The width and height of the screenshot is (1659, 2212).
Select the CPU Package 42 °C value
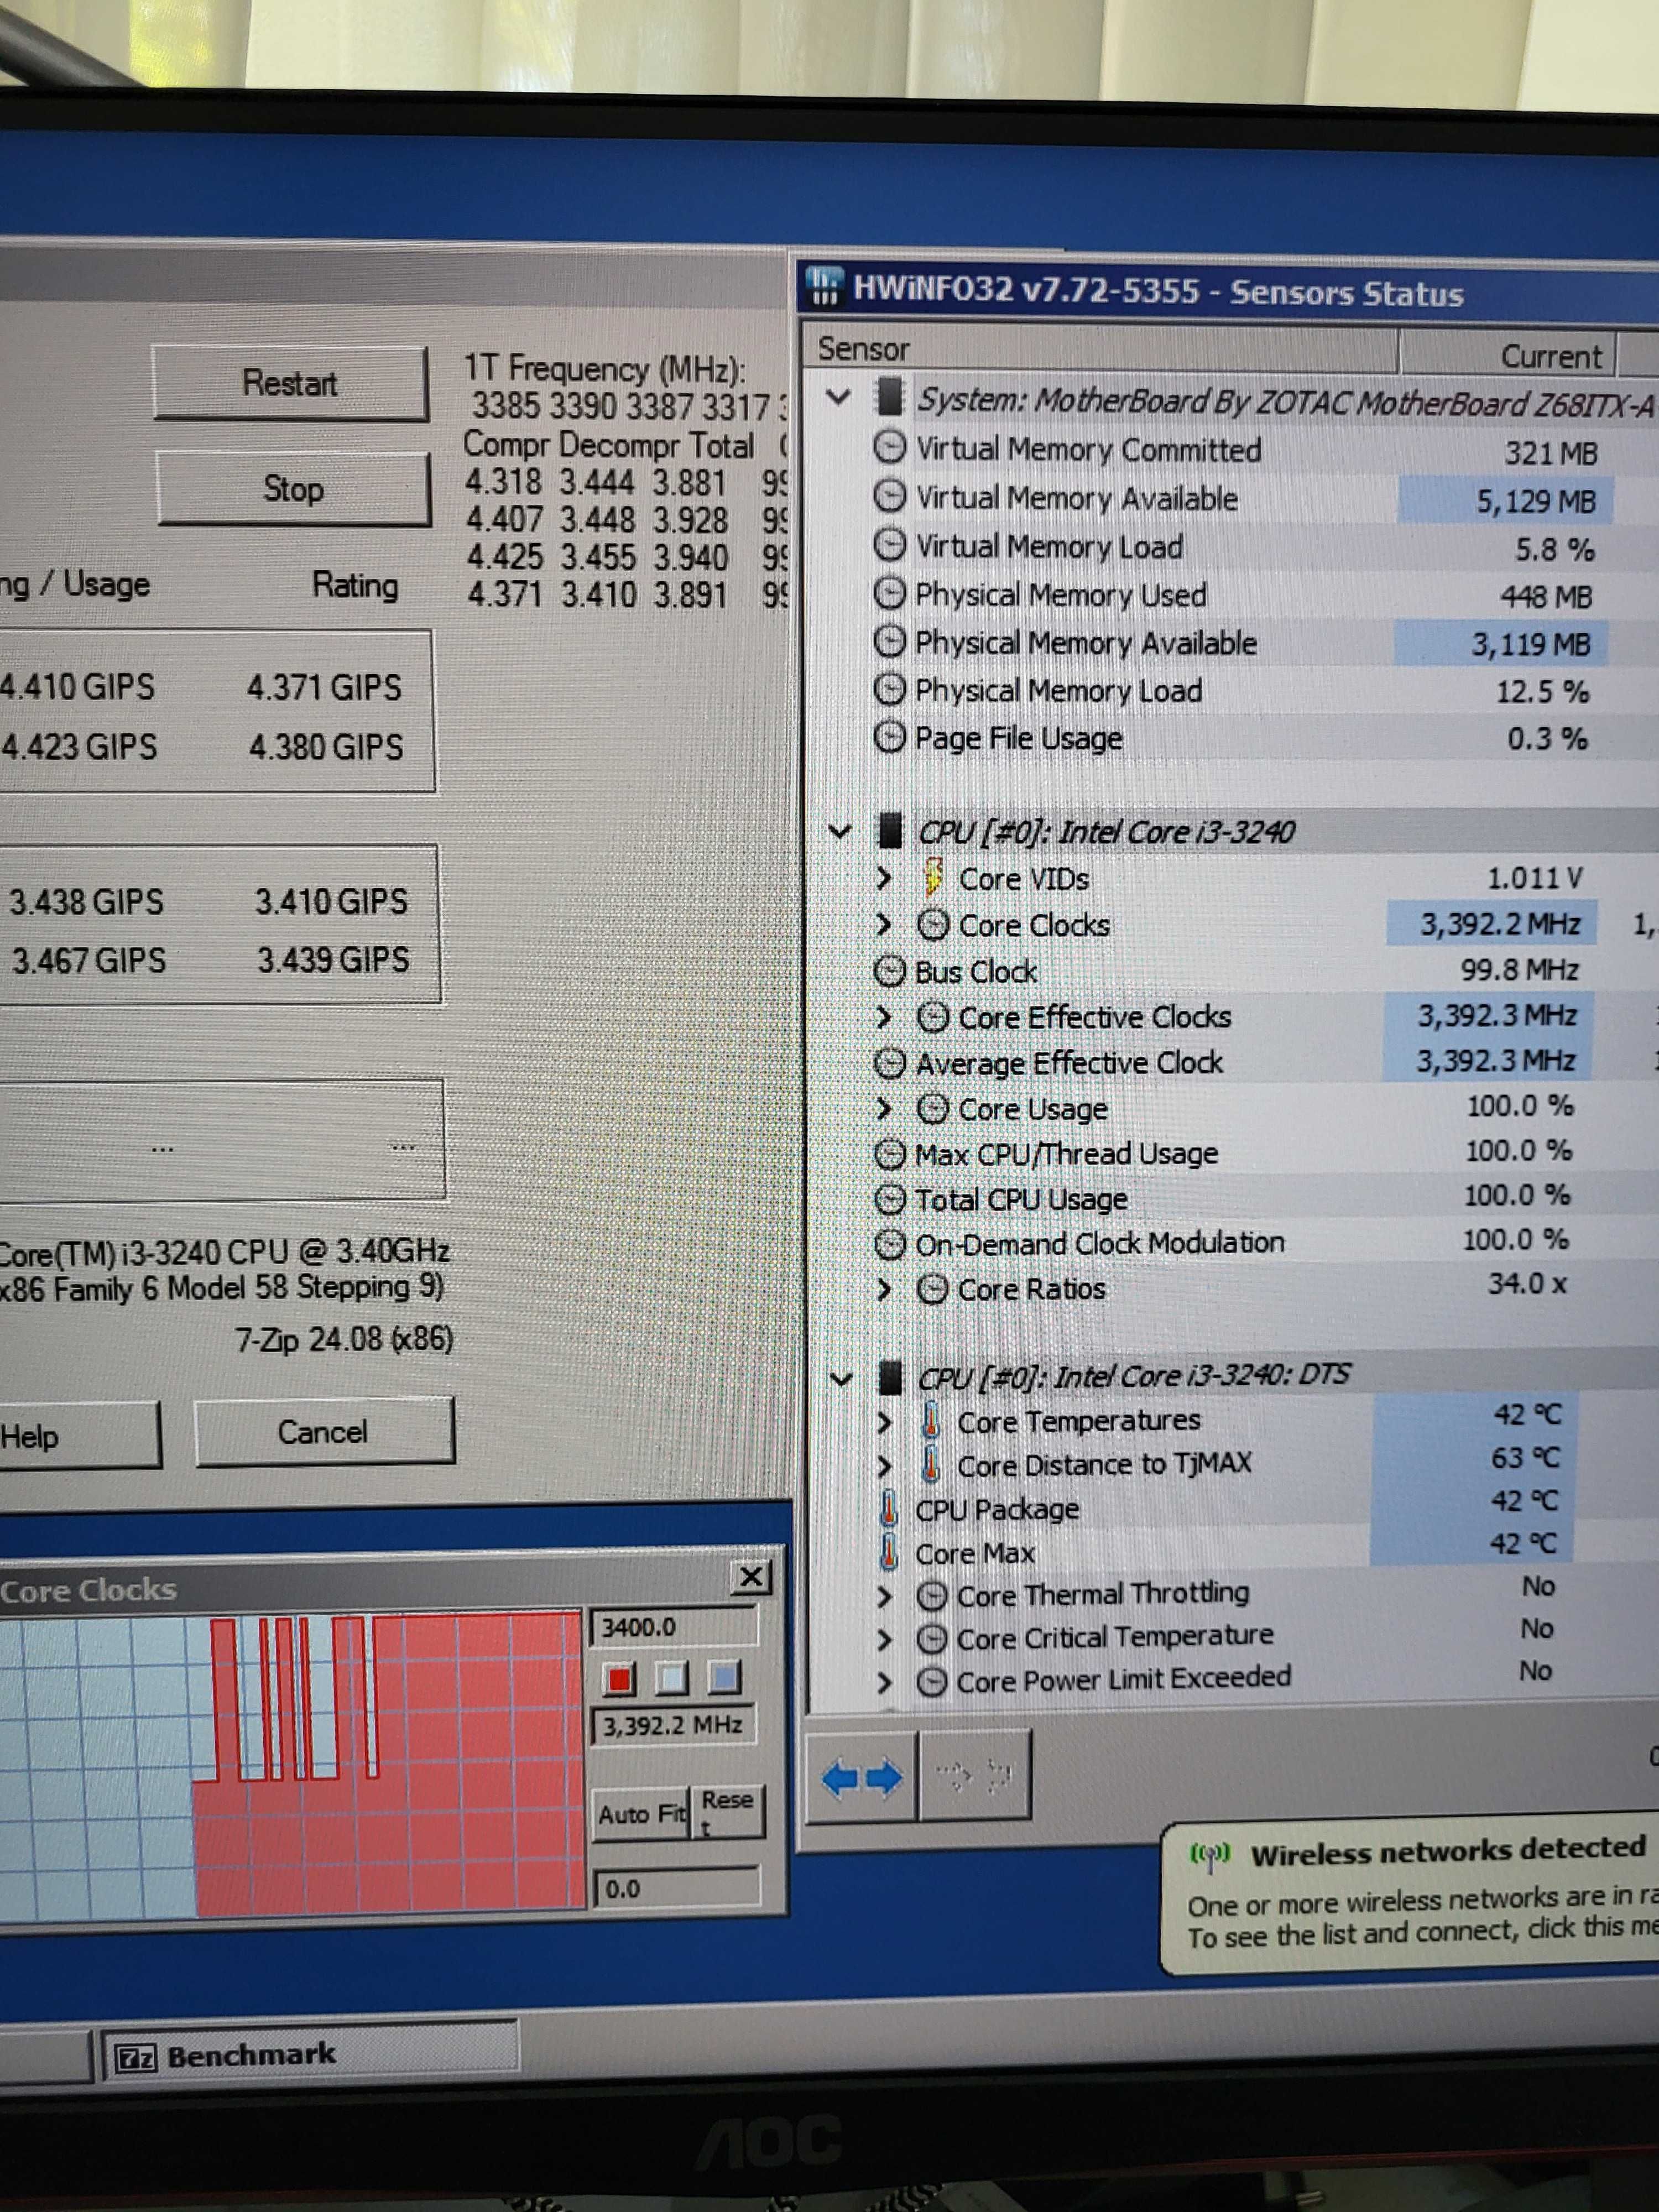click(x=1524, y=1501)
